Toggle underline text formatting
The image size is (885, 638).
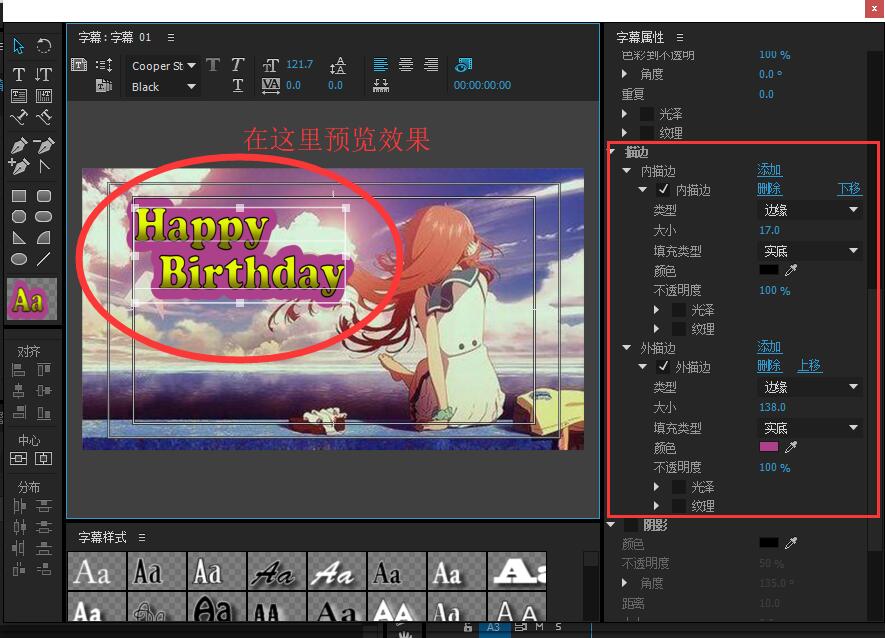[238, 85]
